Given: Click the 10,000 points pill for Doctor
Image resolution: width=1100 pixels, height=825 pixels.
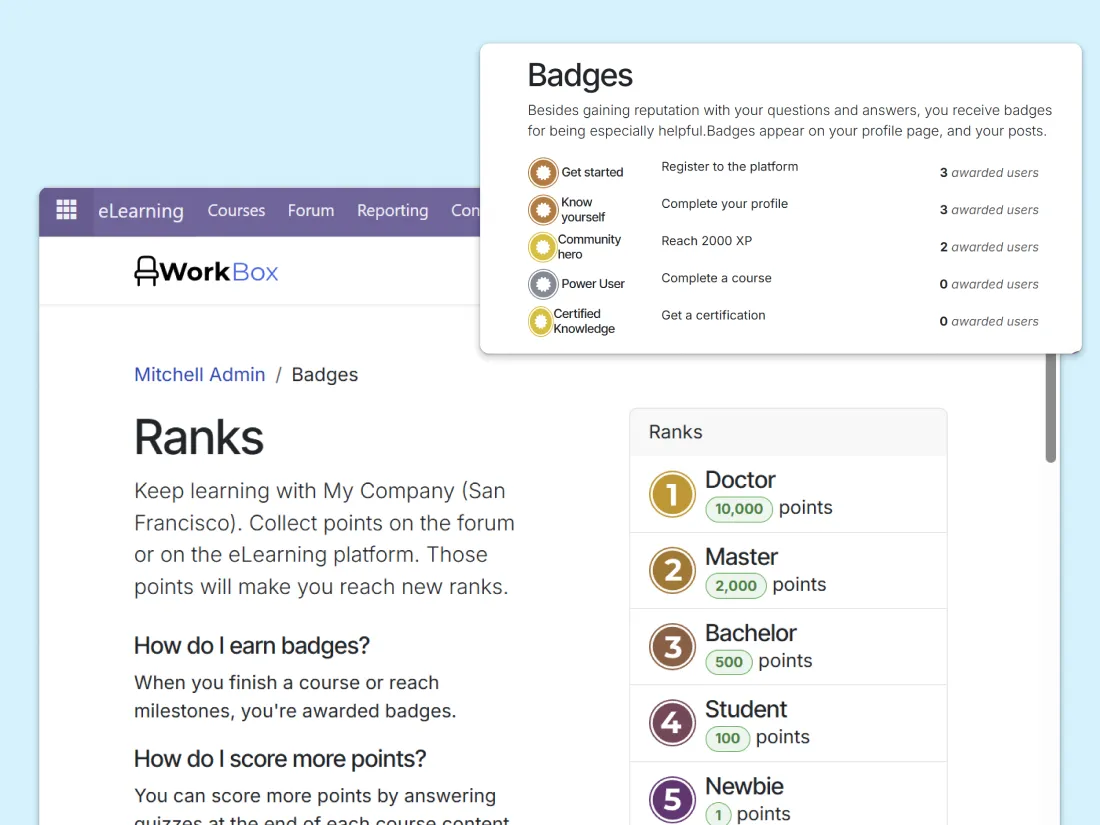Looking at the screenshot, I should point(739,509).
